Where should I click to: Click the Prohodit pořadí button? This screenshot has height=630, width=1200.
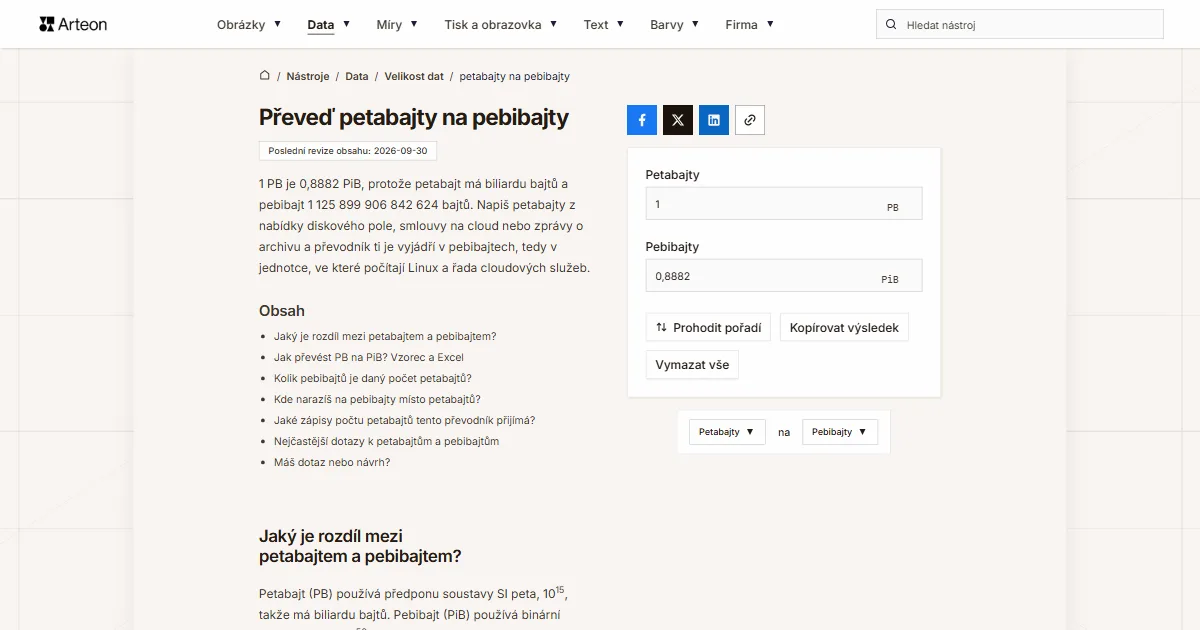click(708, 327)
